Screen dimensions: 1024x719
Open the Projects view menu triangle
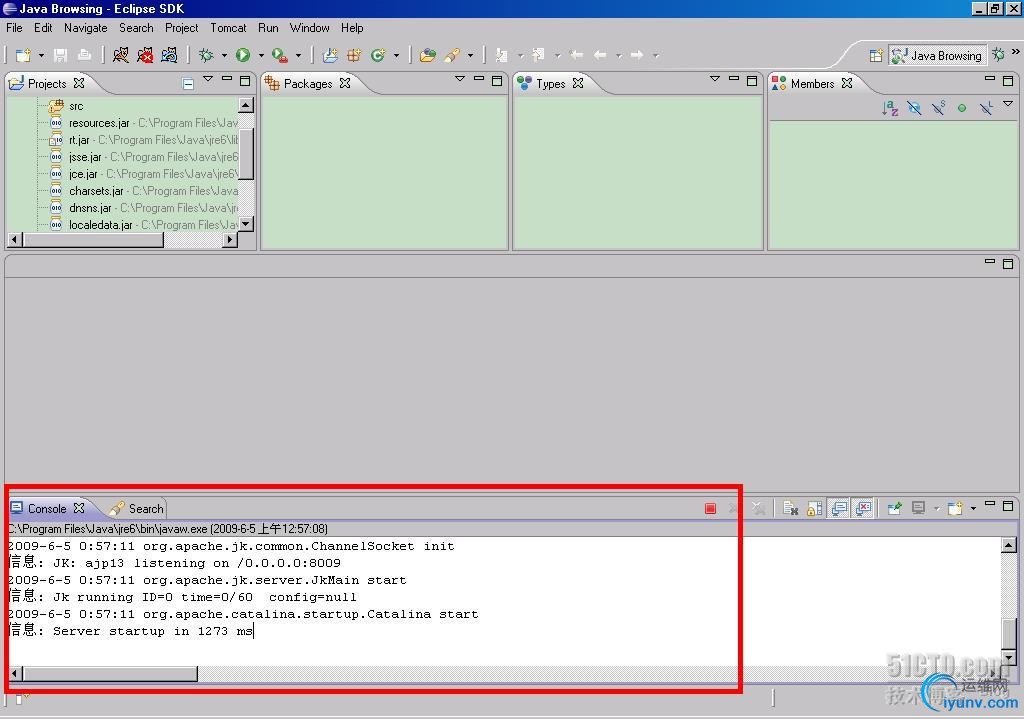click(208, 79)
